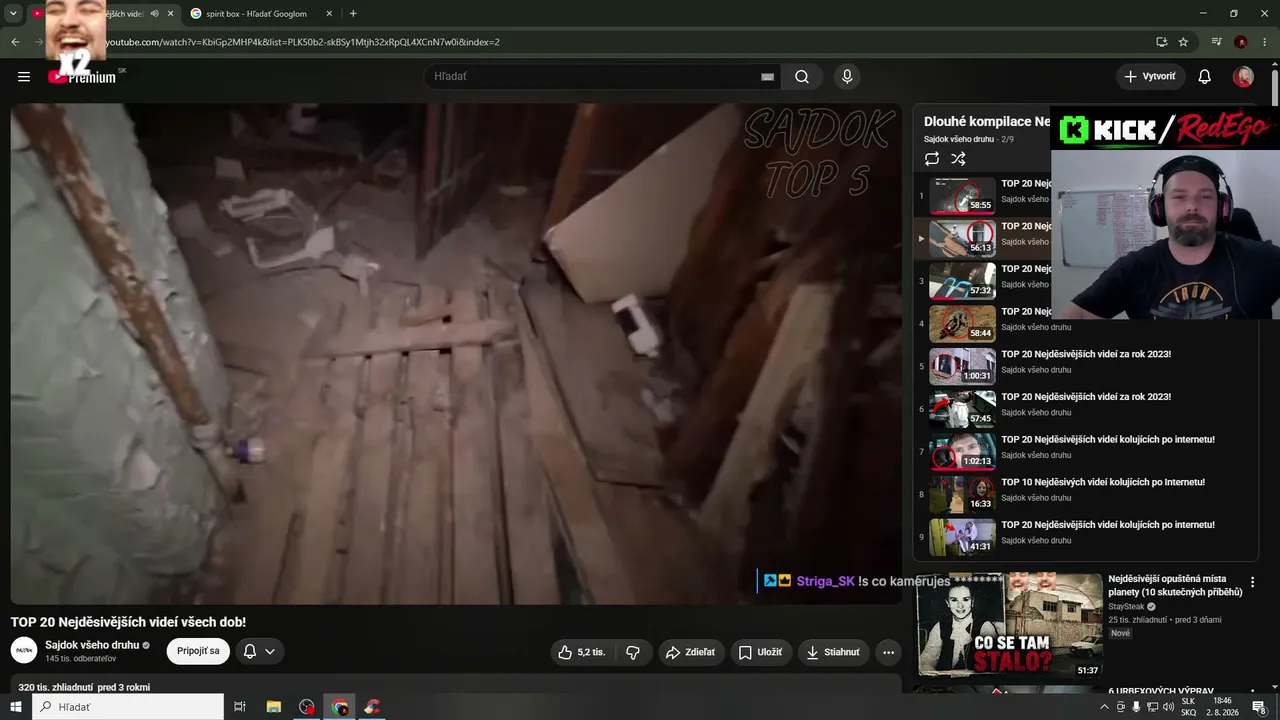Open a new browser tab
Viewport: 1280px width, 720px height.
(353, 14)
